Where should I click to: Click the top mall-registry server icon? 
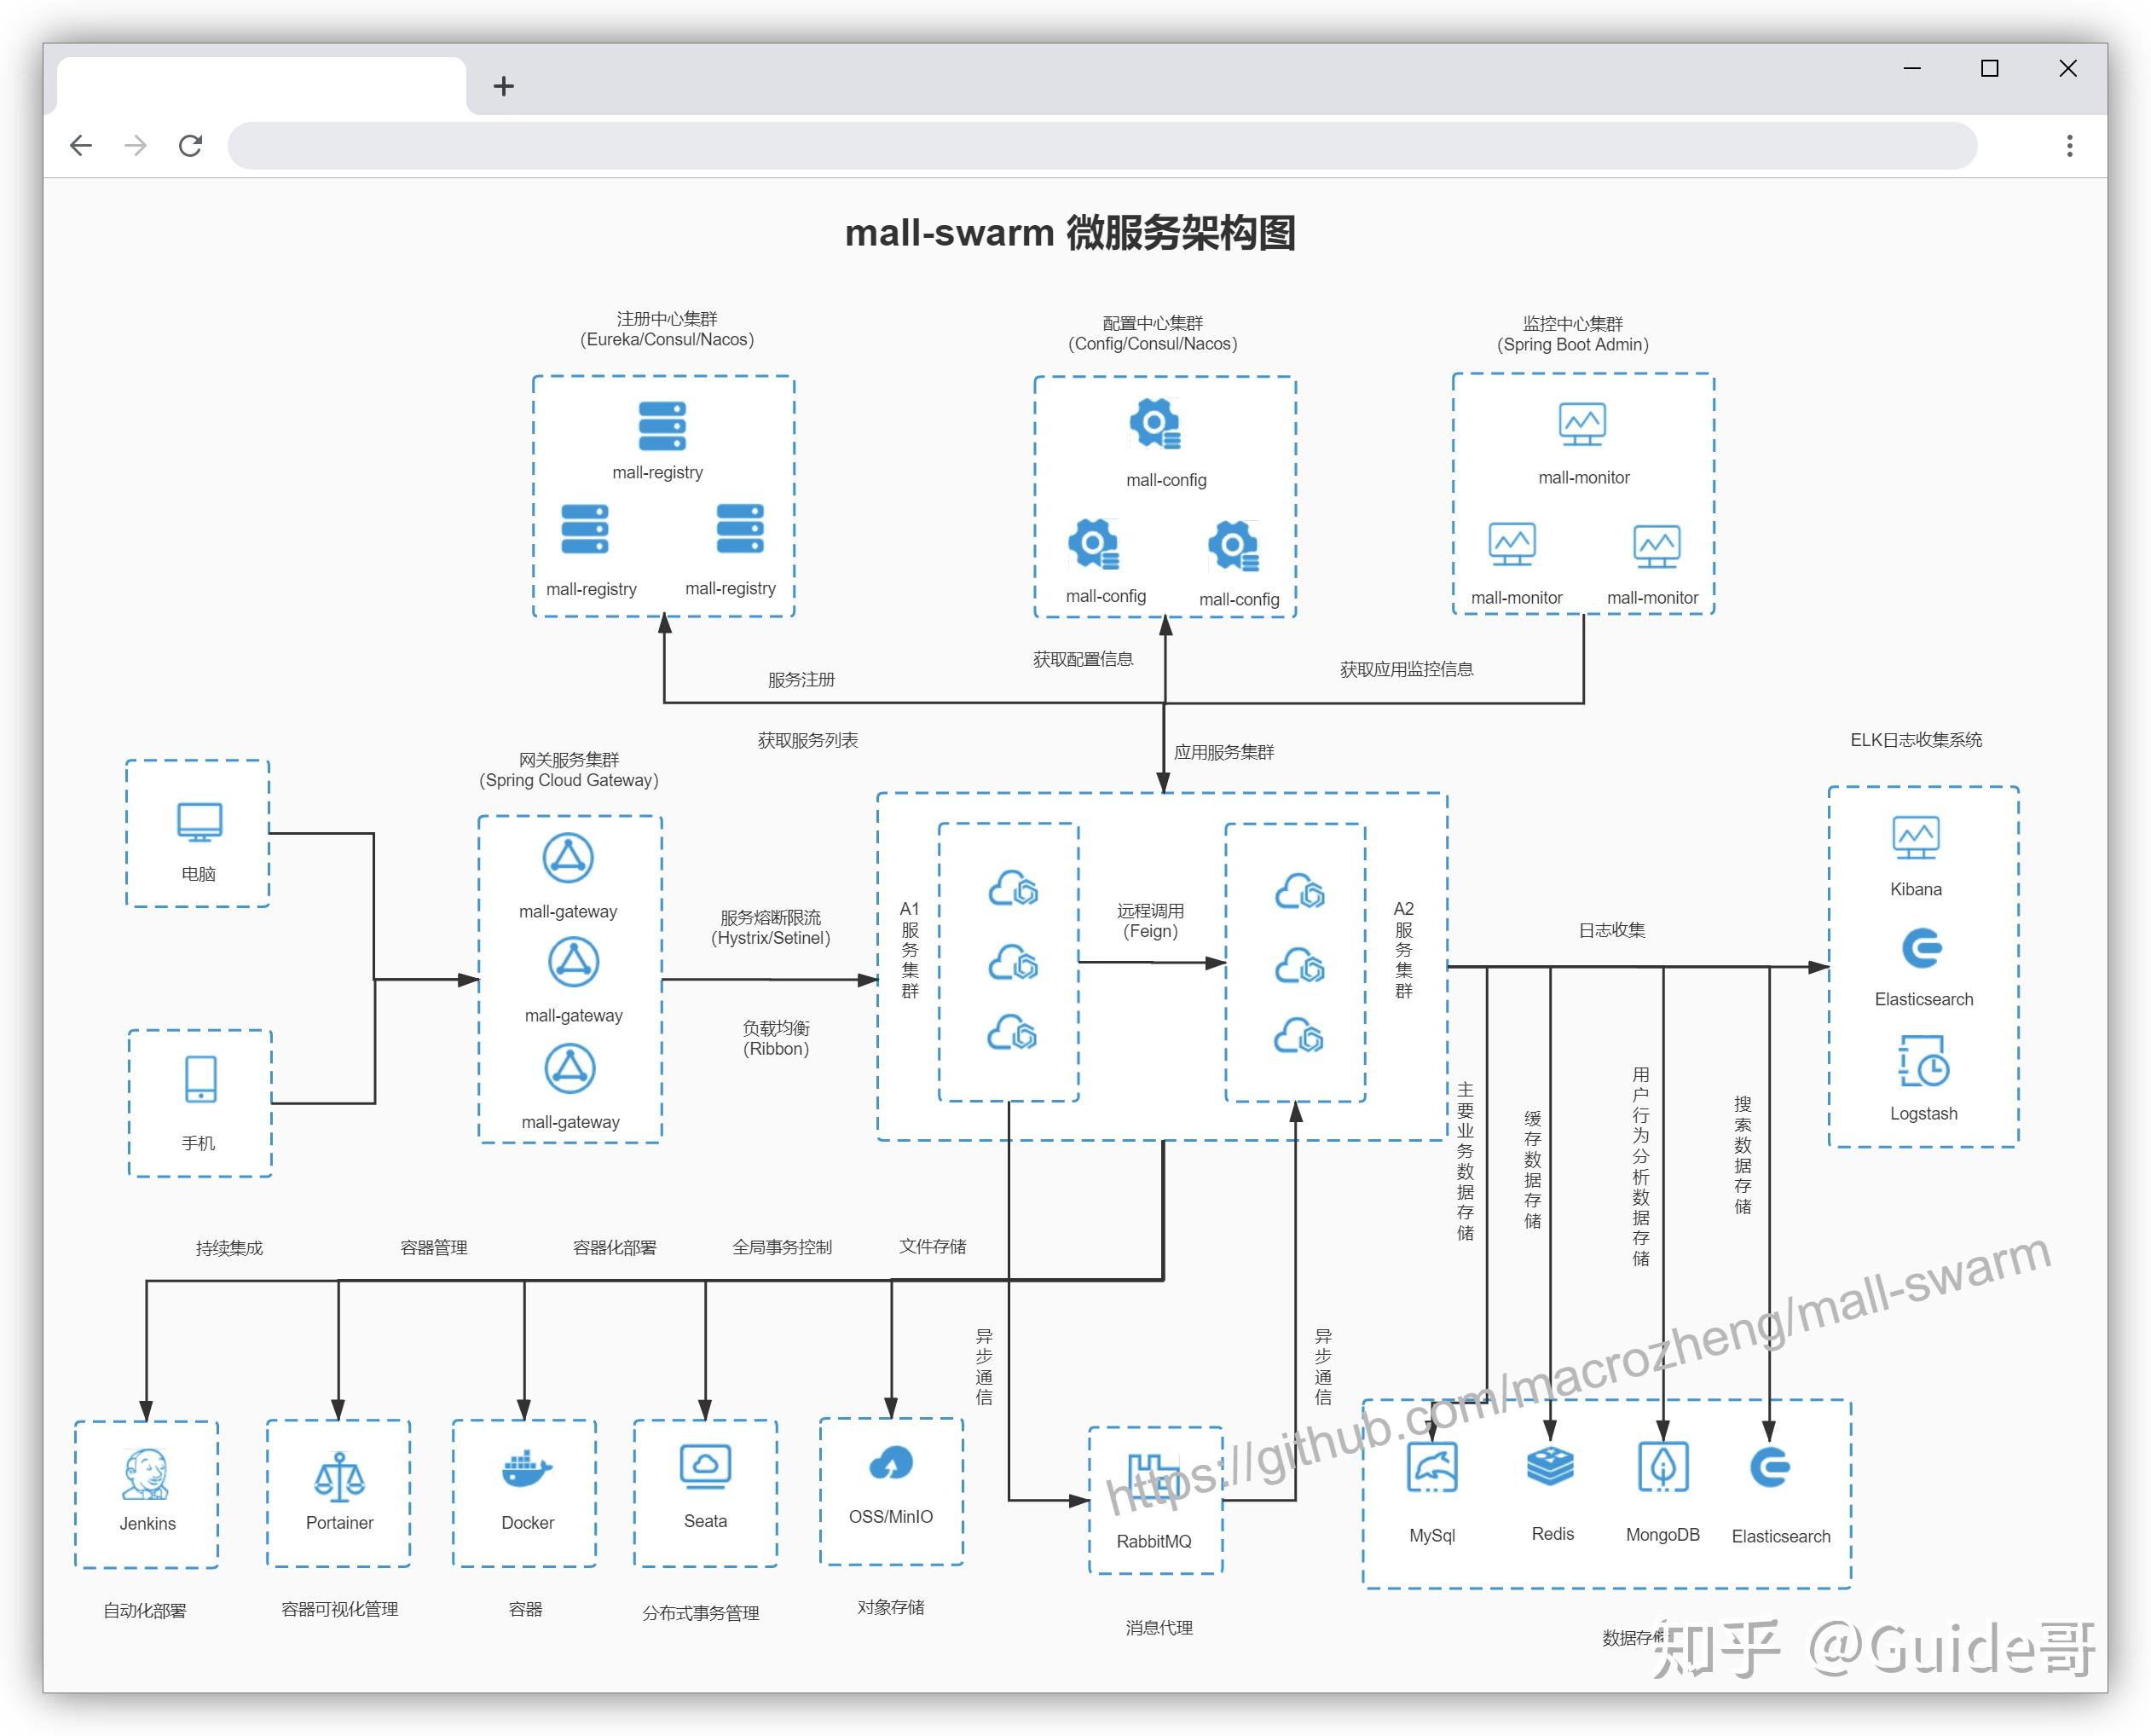pyautogui.click(x=662, y=427)
